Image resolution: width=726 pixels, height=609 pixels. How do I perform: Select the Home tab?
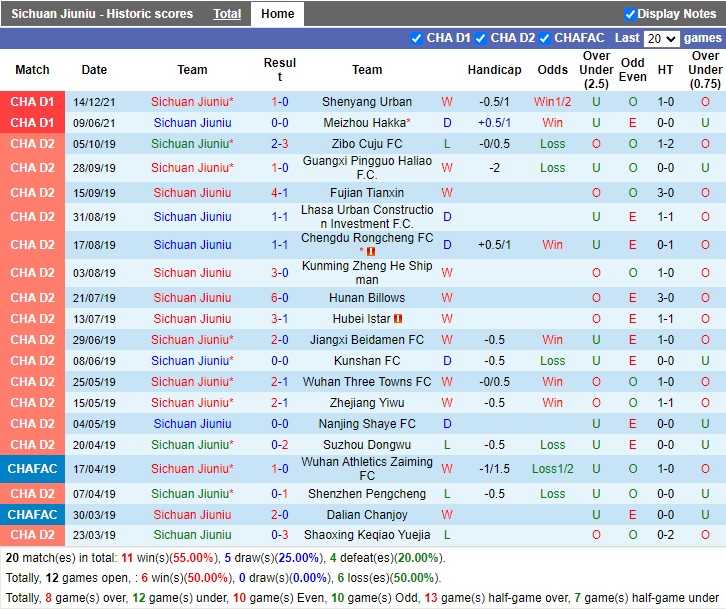277,14
